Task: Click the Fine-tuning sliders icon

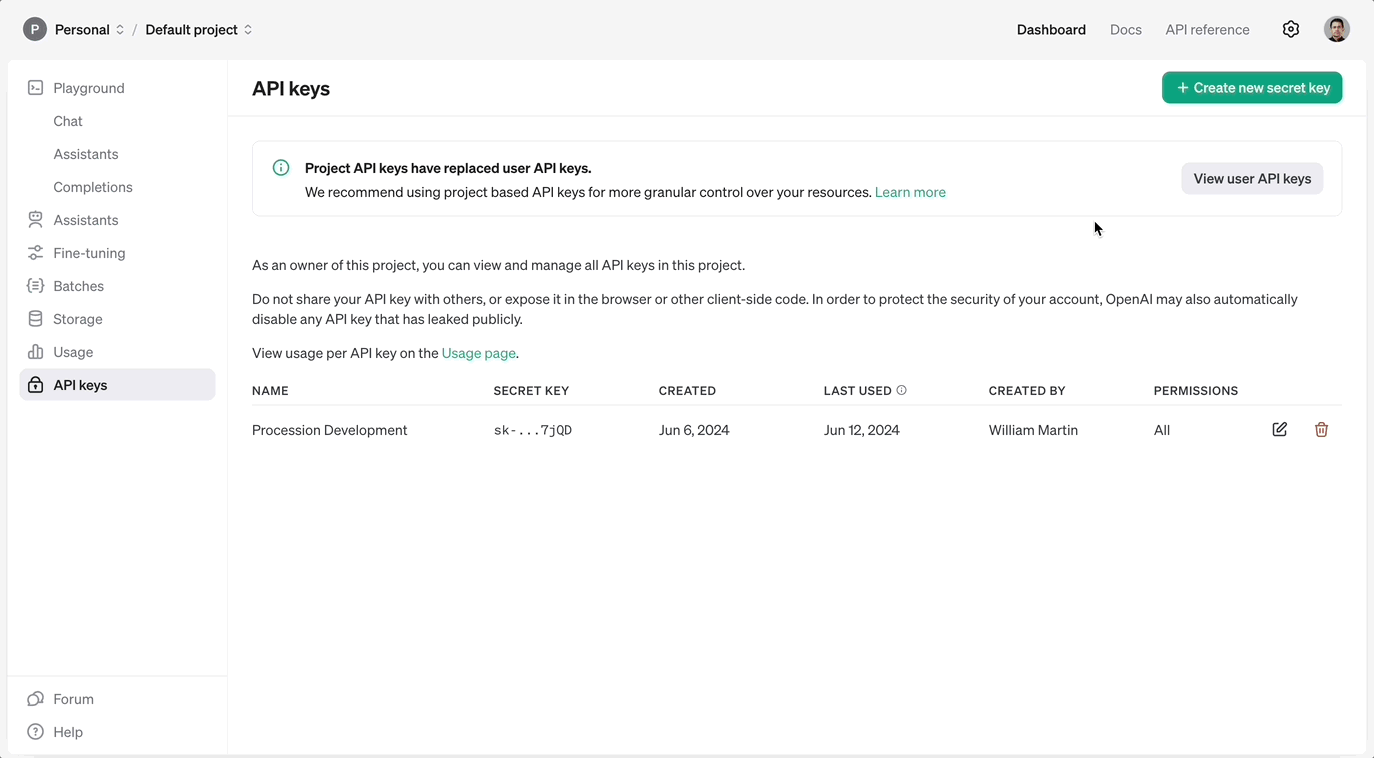Action: [35, 253]
